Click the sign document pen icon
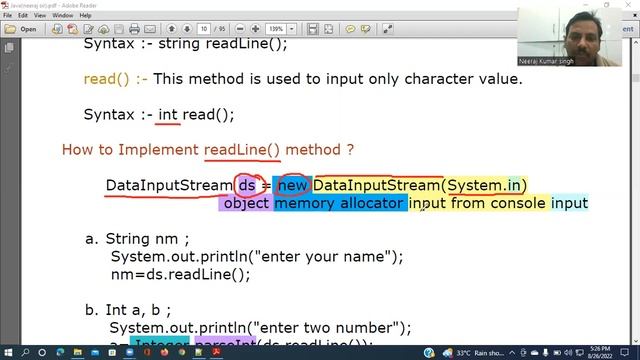This screenshot has height=360, width=640. coord(88,29)
